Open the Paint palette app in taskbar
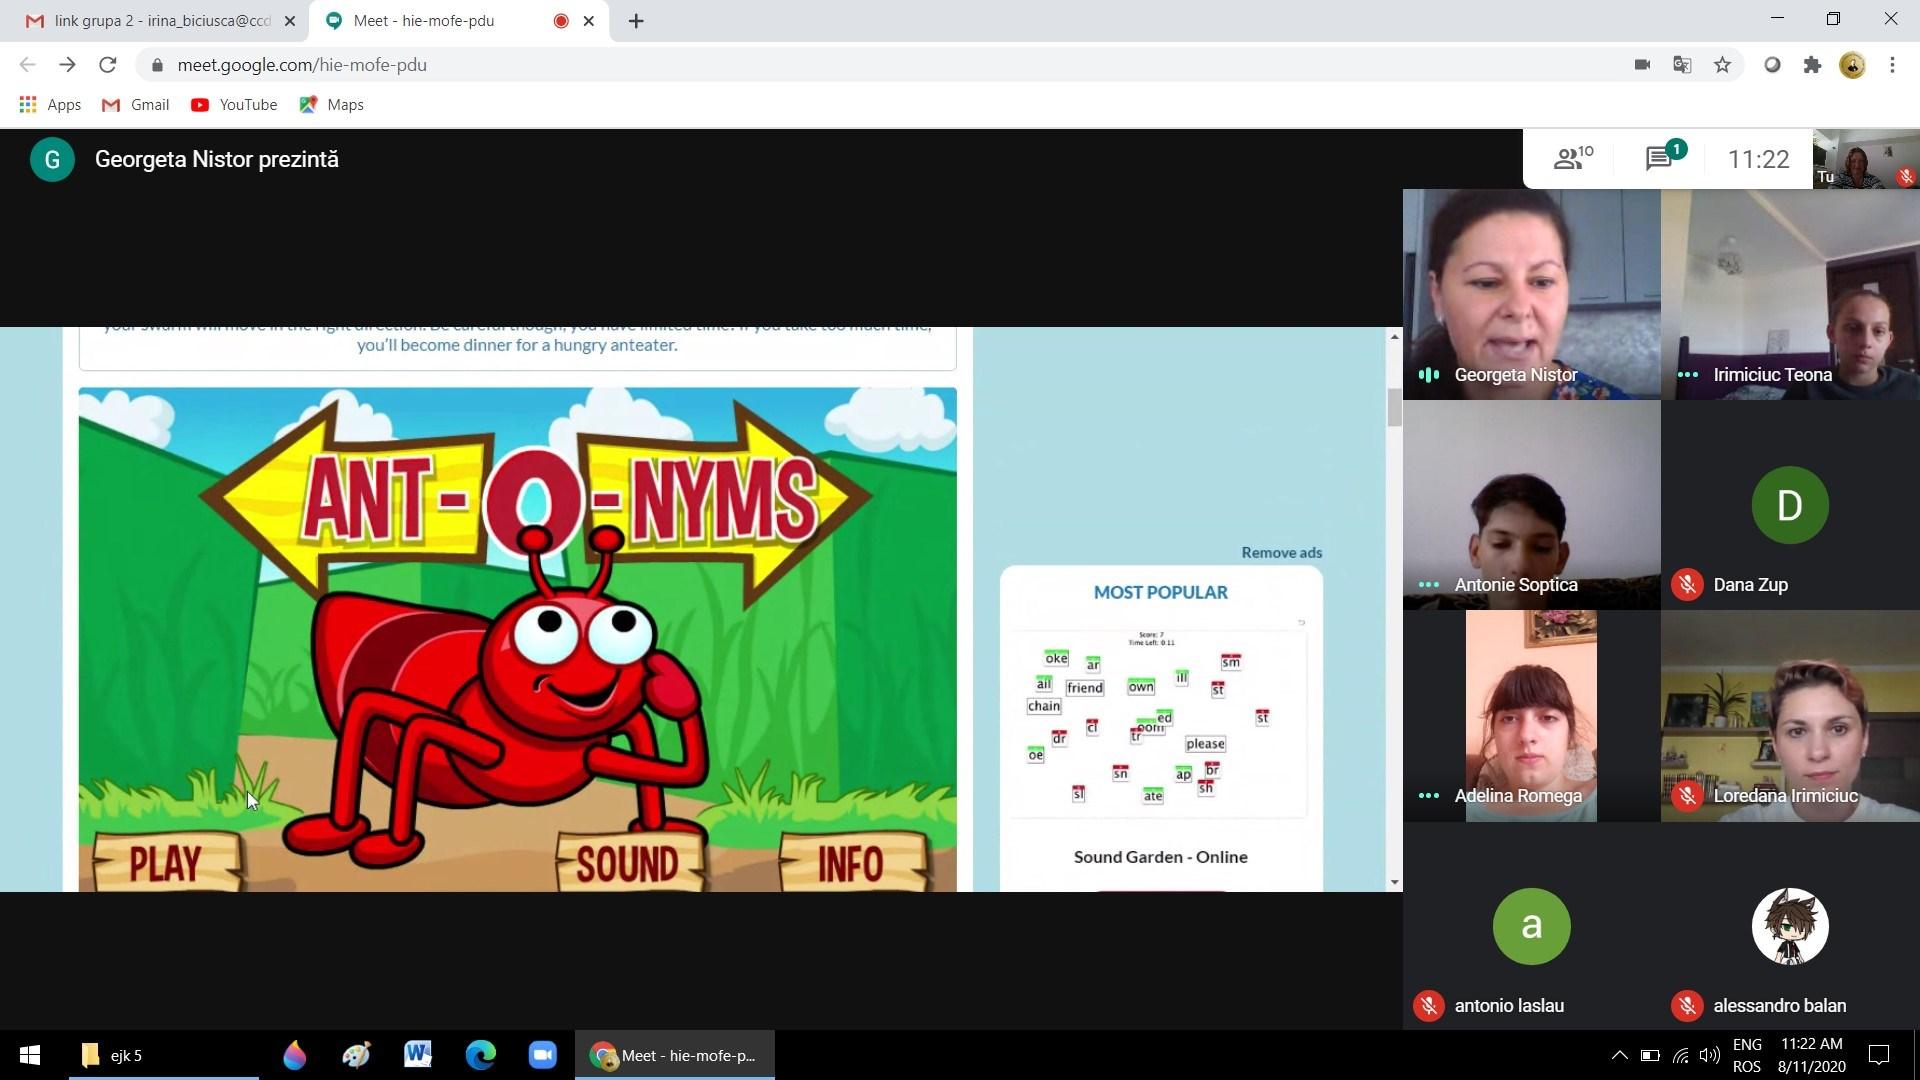This screenshot has width=1920, height=1080. click(356, 1055)
